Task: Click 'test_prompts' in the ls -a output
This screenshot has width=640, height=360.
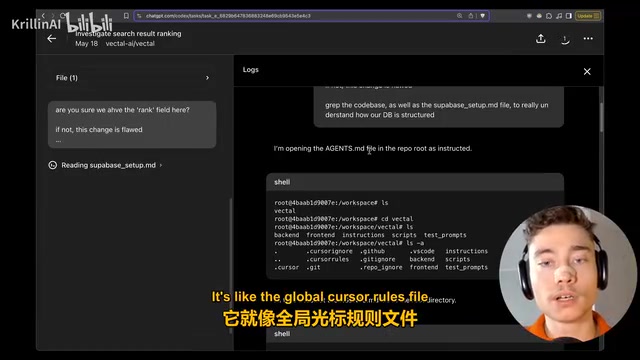Action: (467, 267)
